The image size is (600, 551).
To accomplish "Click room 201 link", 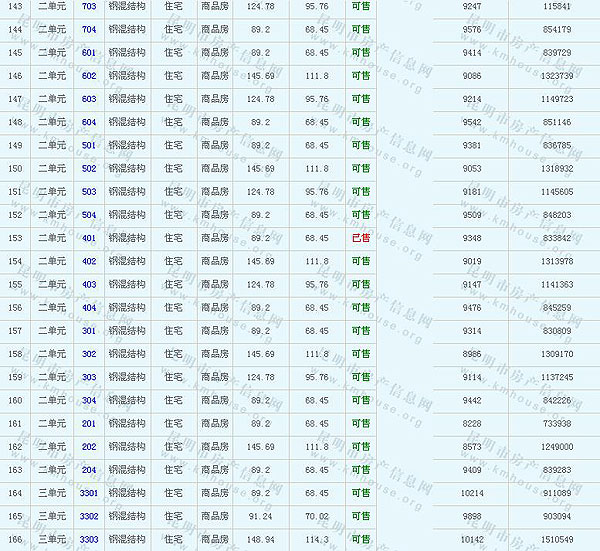I will (x=89, y=423).
